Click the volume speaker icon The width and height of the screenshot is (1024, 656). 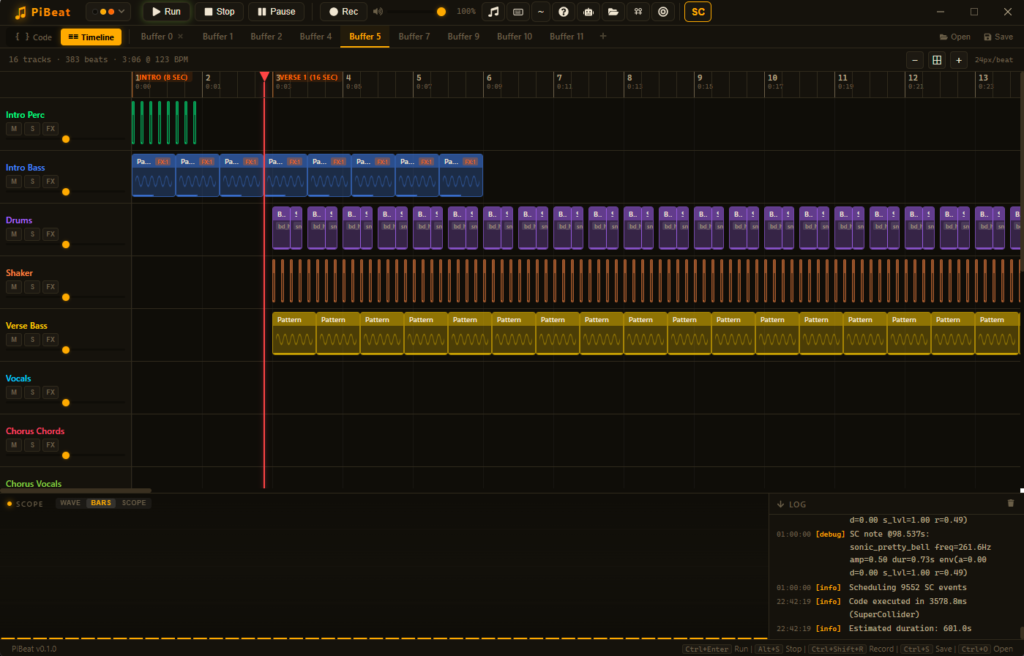[378, 12]
